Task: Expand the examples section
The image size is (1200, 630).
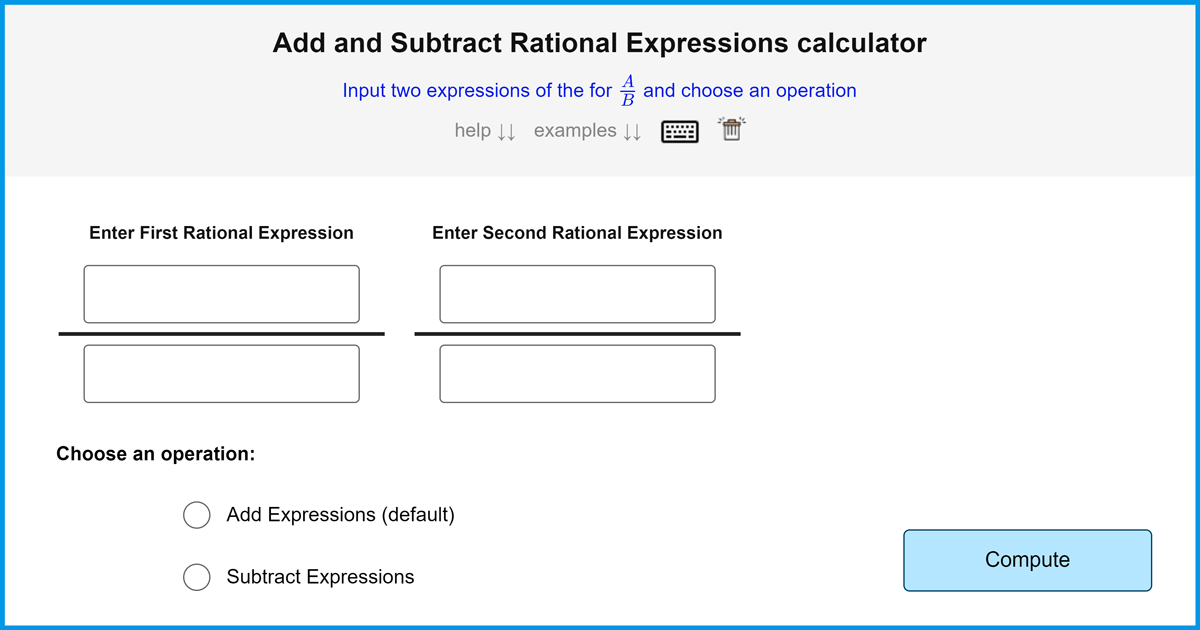Action: (x=587, y=131)
